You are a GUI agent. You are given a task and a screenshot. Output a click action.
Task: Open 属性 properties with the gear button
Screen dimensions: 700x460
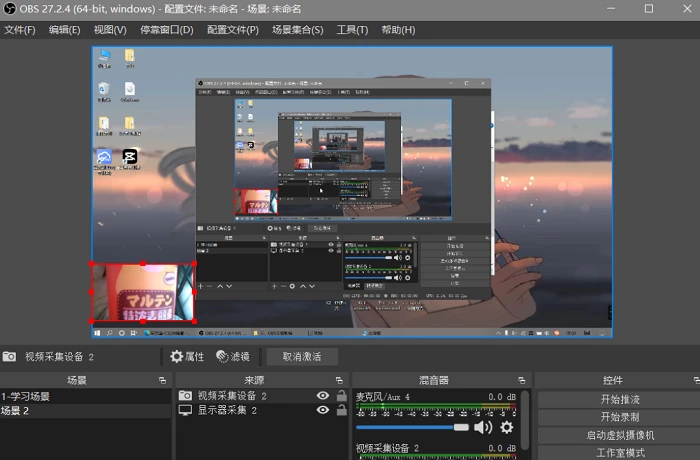(x=187, y=356)
